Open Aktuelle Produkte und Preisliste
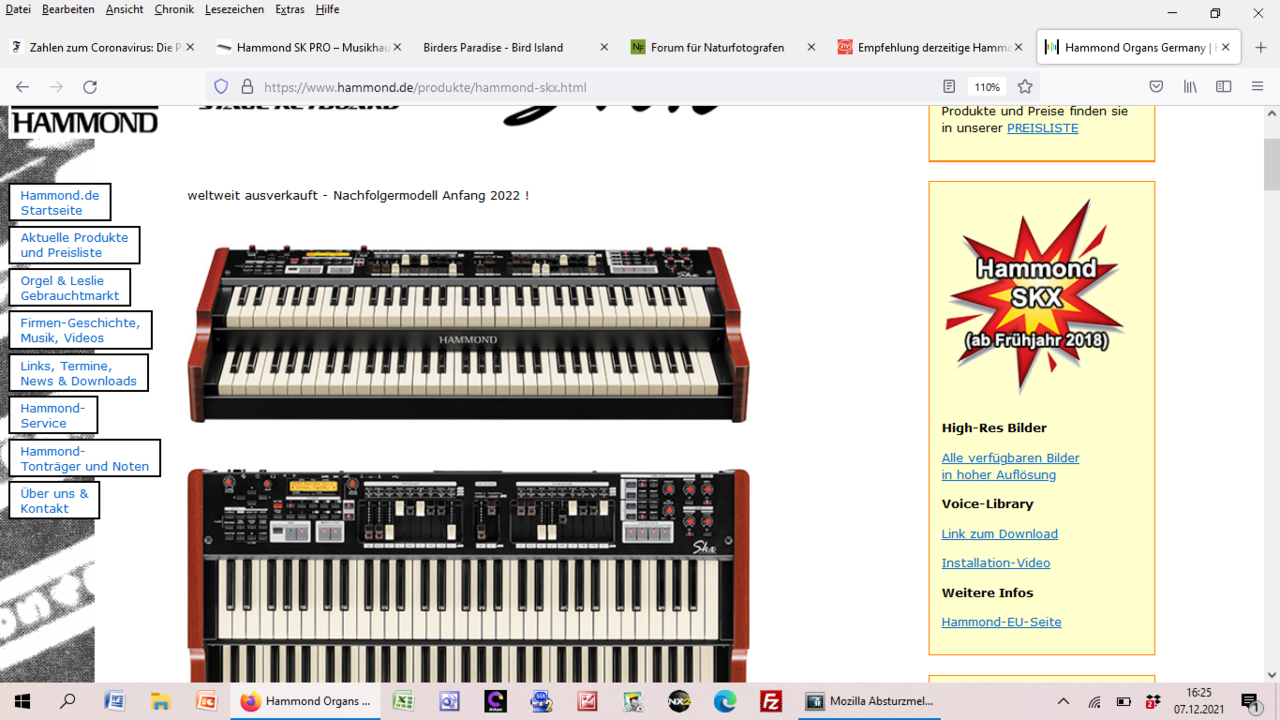The image size is (1280, 720). point(74,245)
